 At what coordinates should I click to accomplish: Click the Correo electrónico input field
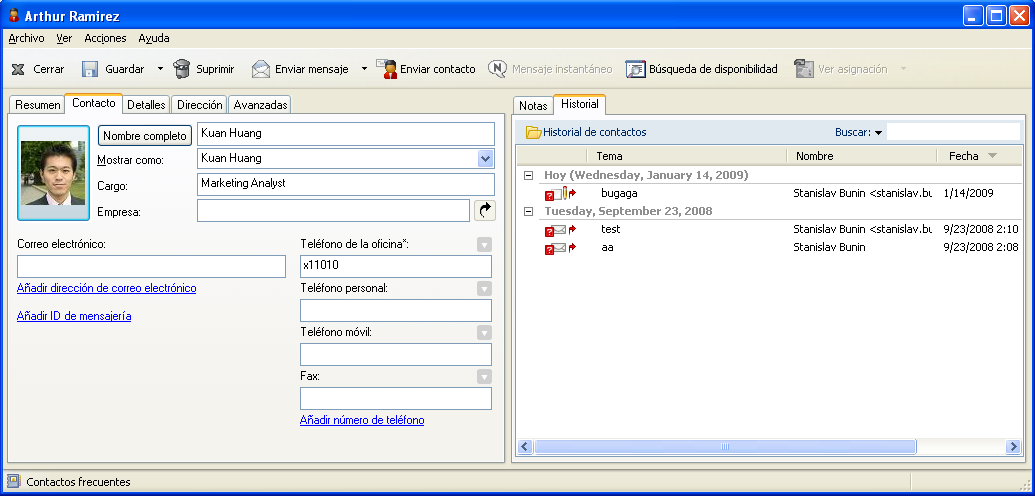[x=151, y=267]
